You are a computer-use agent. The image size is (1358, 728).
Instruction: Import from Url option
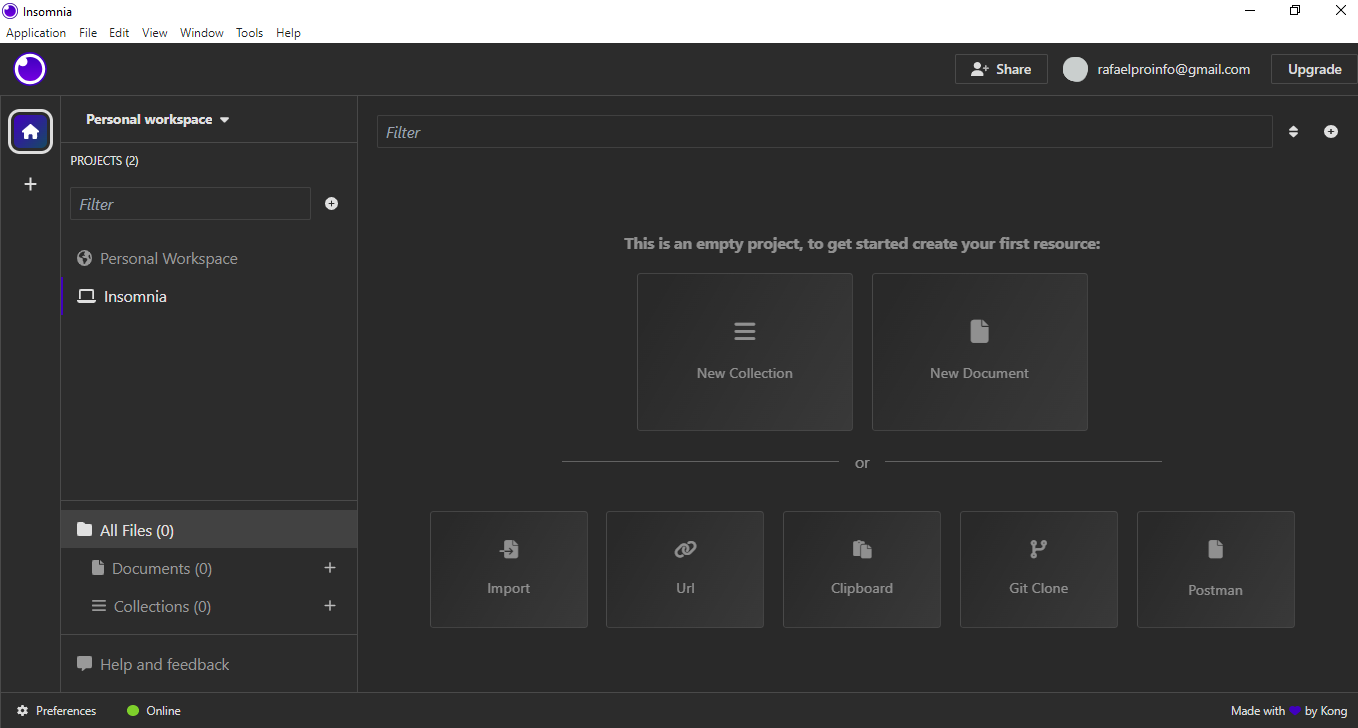[685, 570]
